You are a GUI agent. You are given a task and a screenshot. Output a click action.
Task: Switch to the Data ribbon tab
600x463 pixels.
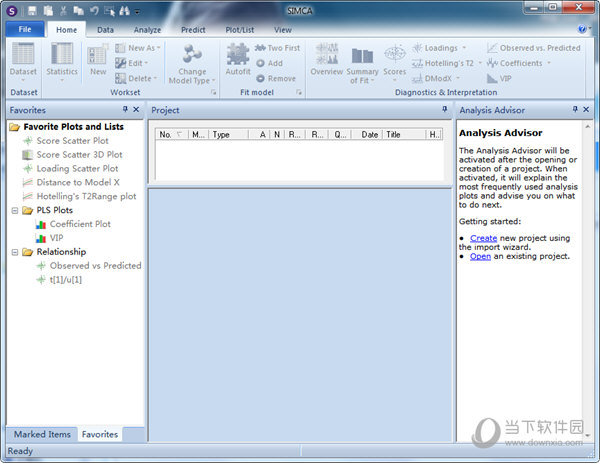coord(105,30)
